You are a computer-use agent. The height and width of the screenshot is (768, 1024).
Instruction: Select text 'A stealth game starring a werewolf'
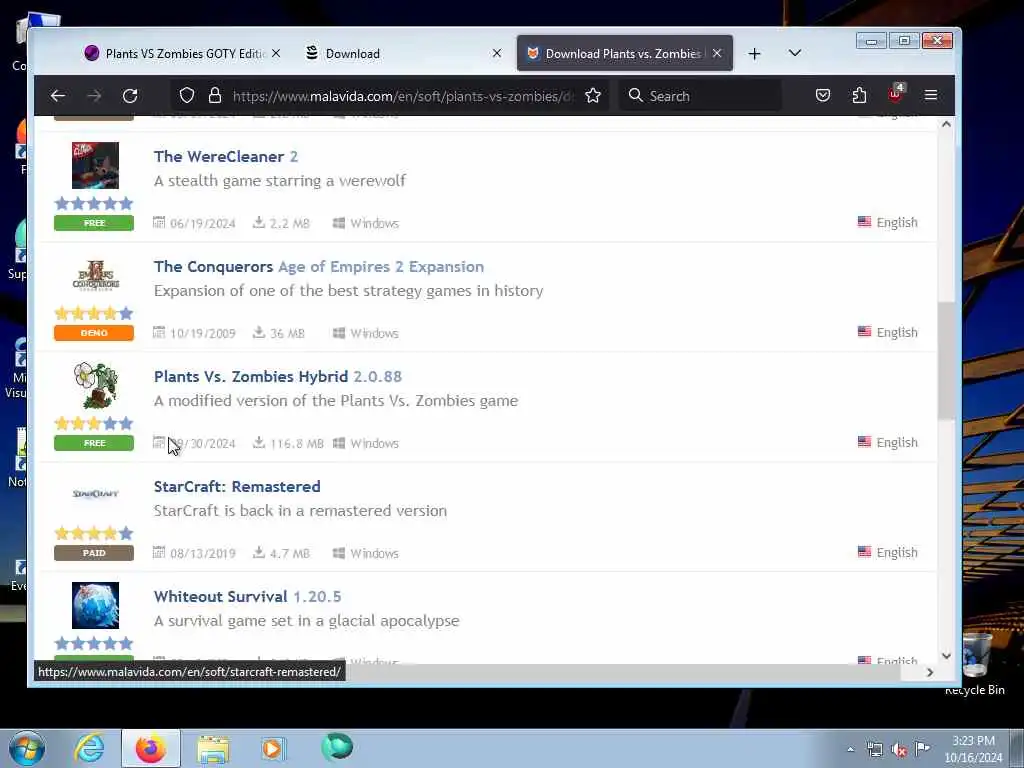280,181
